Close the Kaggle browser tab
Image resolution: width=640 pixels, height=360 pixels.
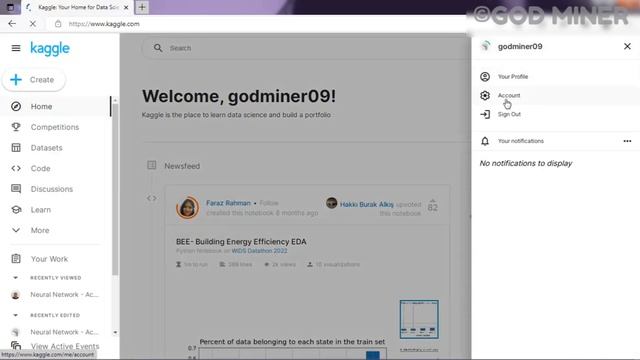click(x=126, y=7)
